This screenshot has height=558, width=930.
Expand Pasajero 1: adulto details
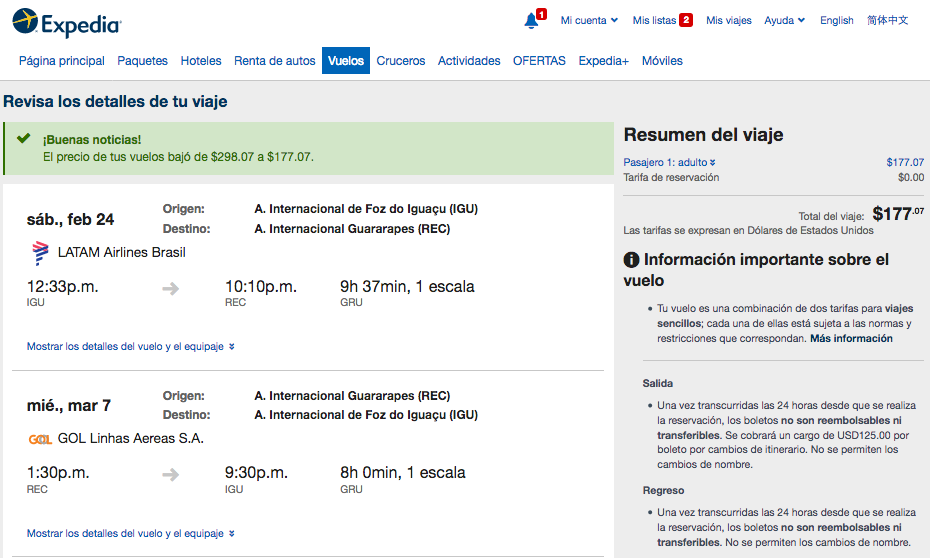pos(670,162)
